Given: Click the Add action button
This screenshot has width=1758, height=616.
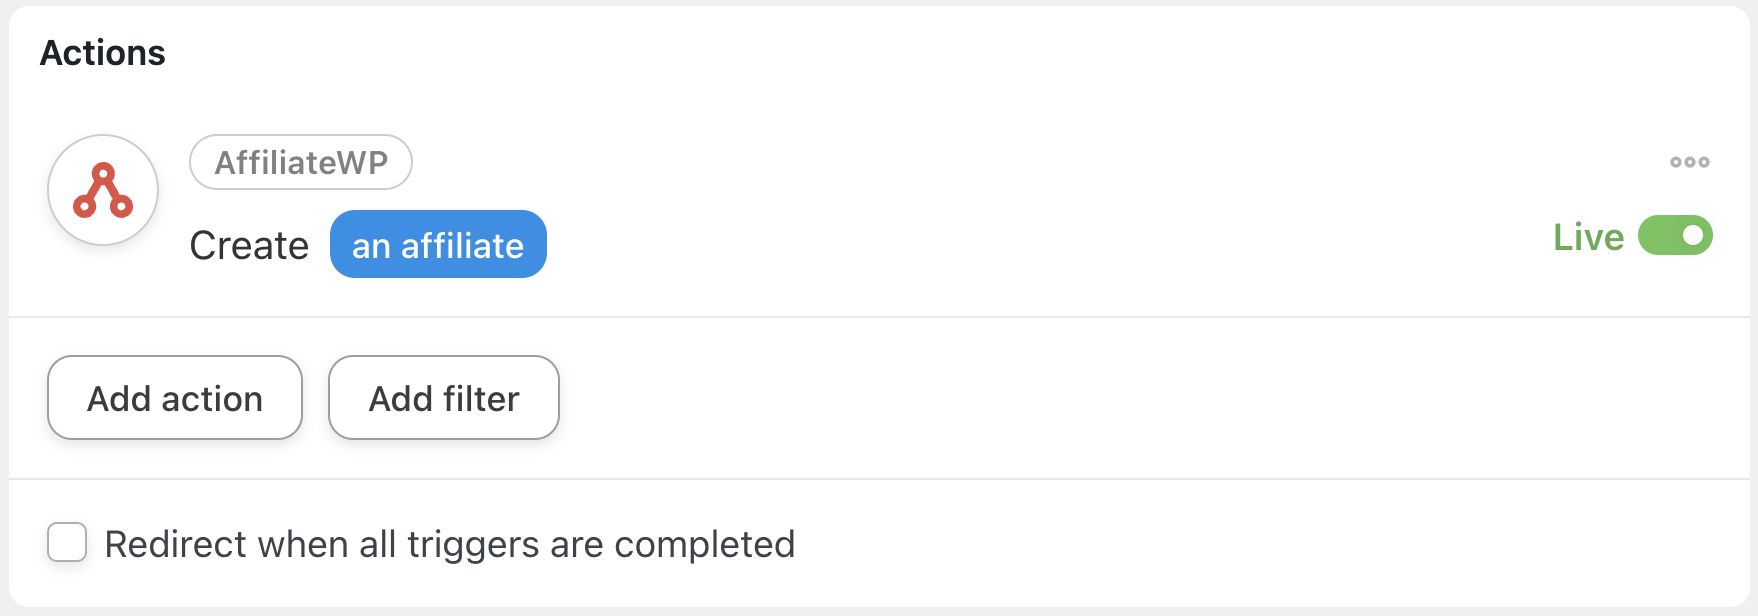Looking at the screenshot, I should coord(175,398).
